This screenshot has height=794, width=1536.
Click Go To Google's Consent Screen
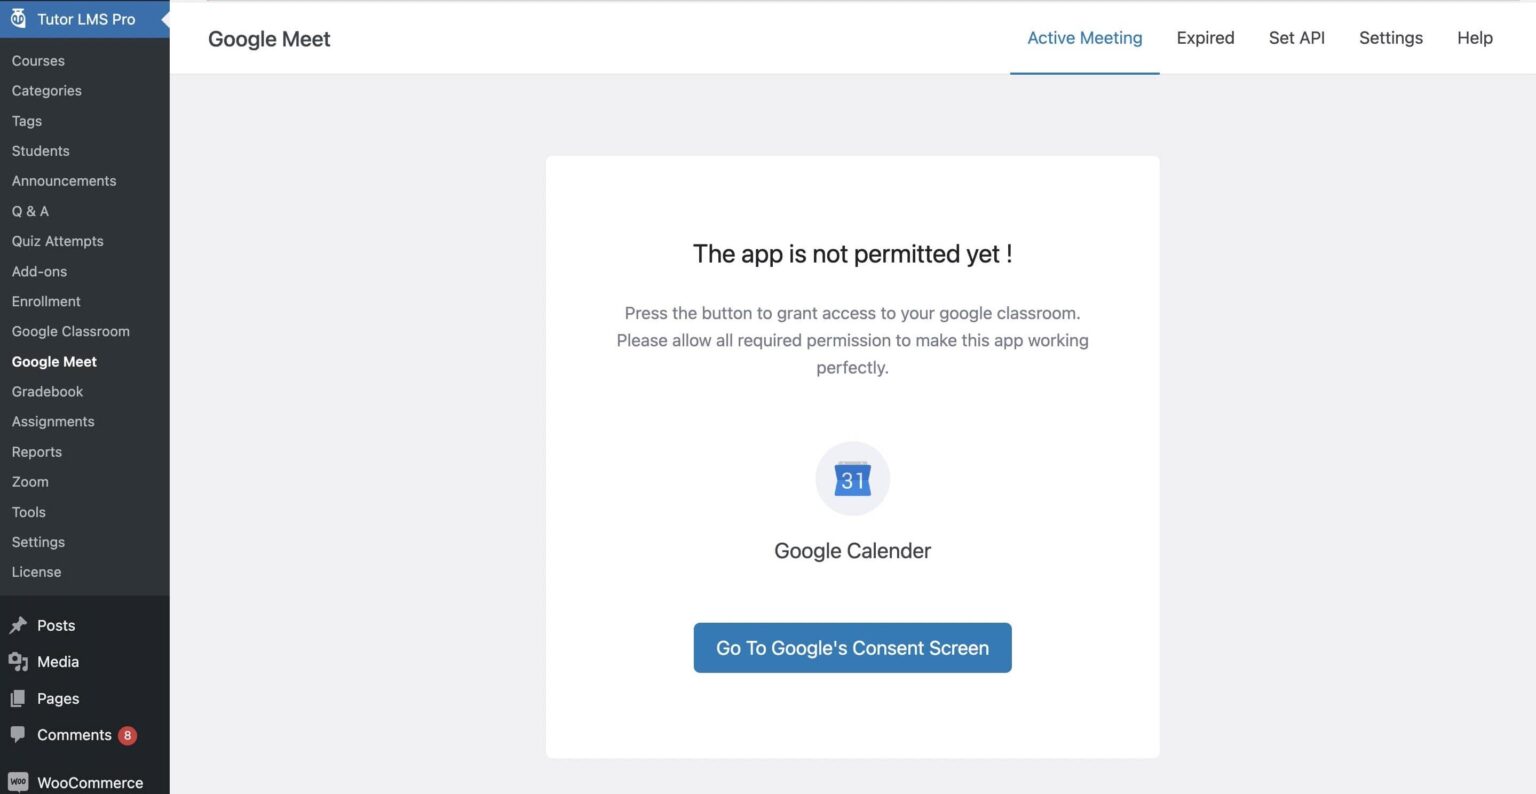pyautogui.click(x=852, y=647)
